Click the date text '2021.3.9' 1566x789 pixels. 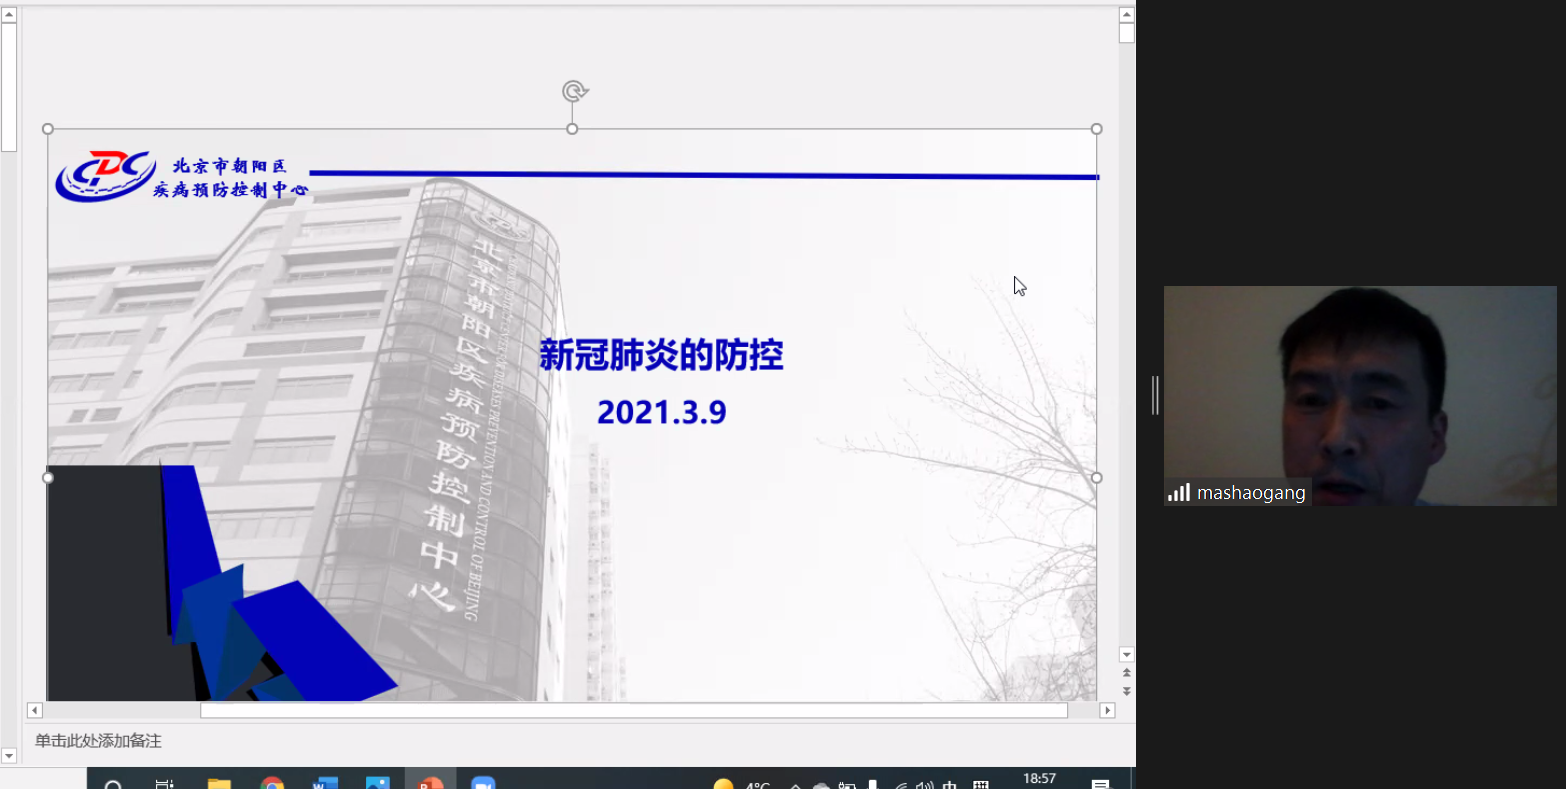click(x=661, y=412)
